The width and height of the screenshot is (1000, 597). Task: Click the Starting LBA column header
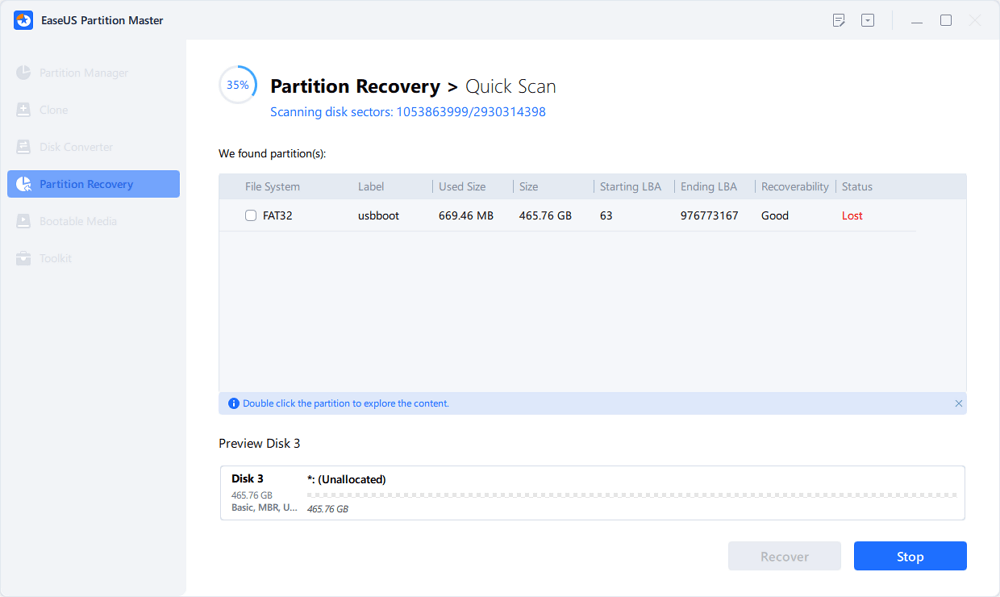tap(630, 186)
